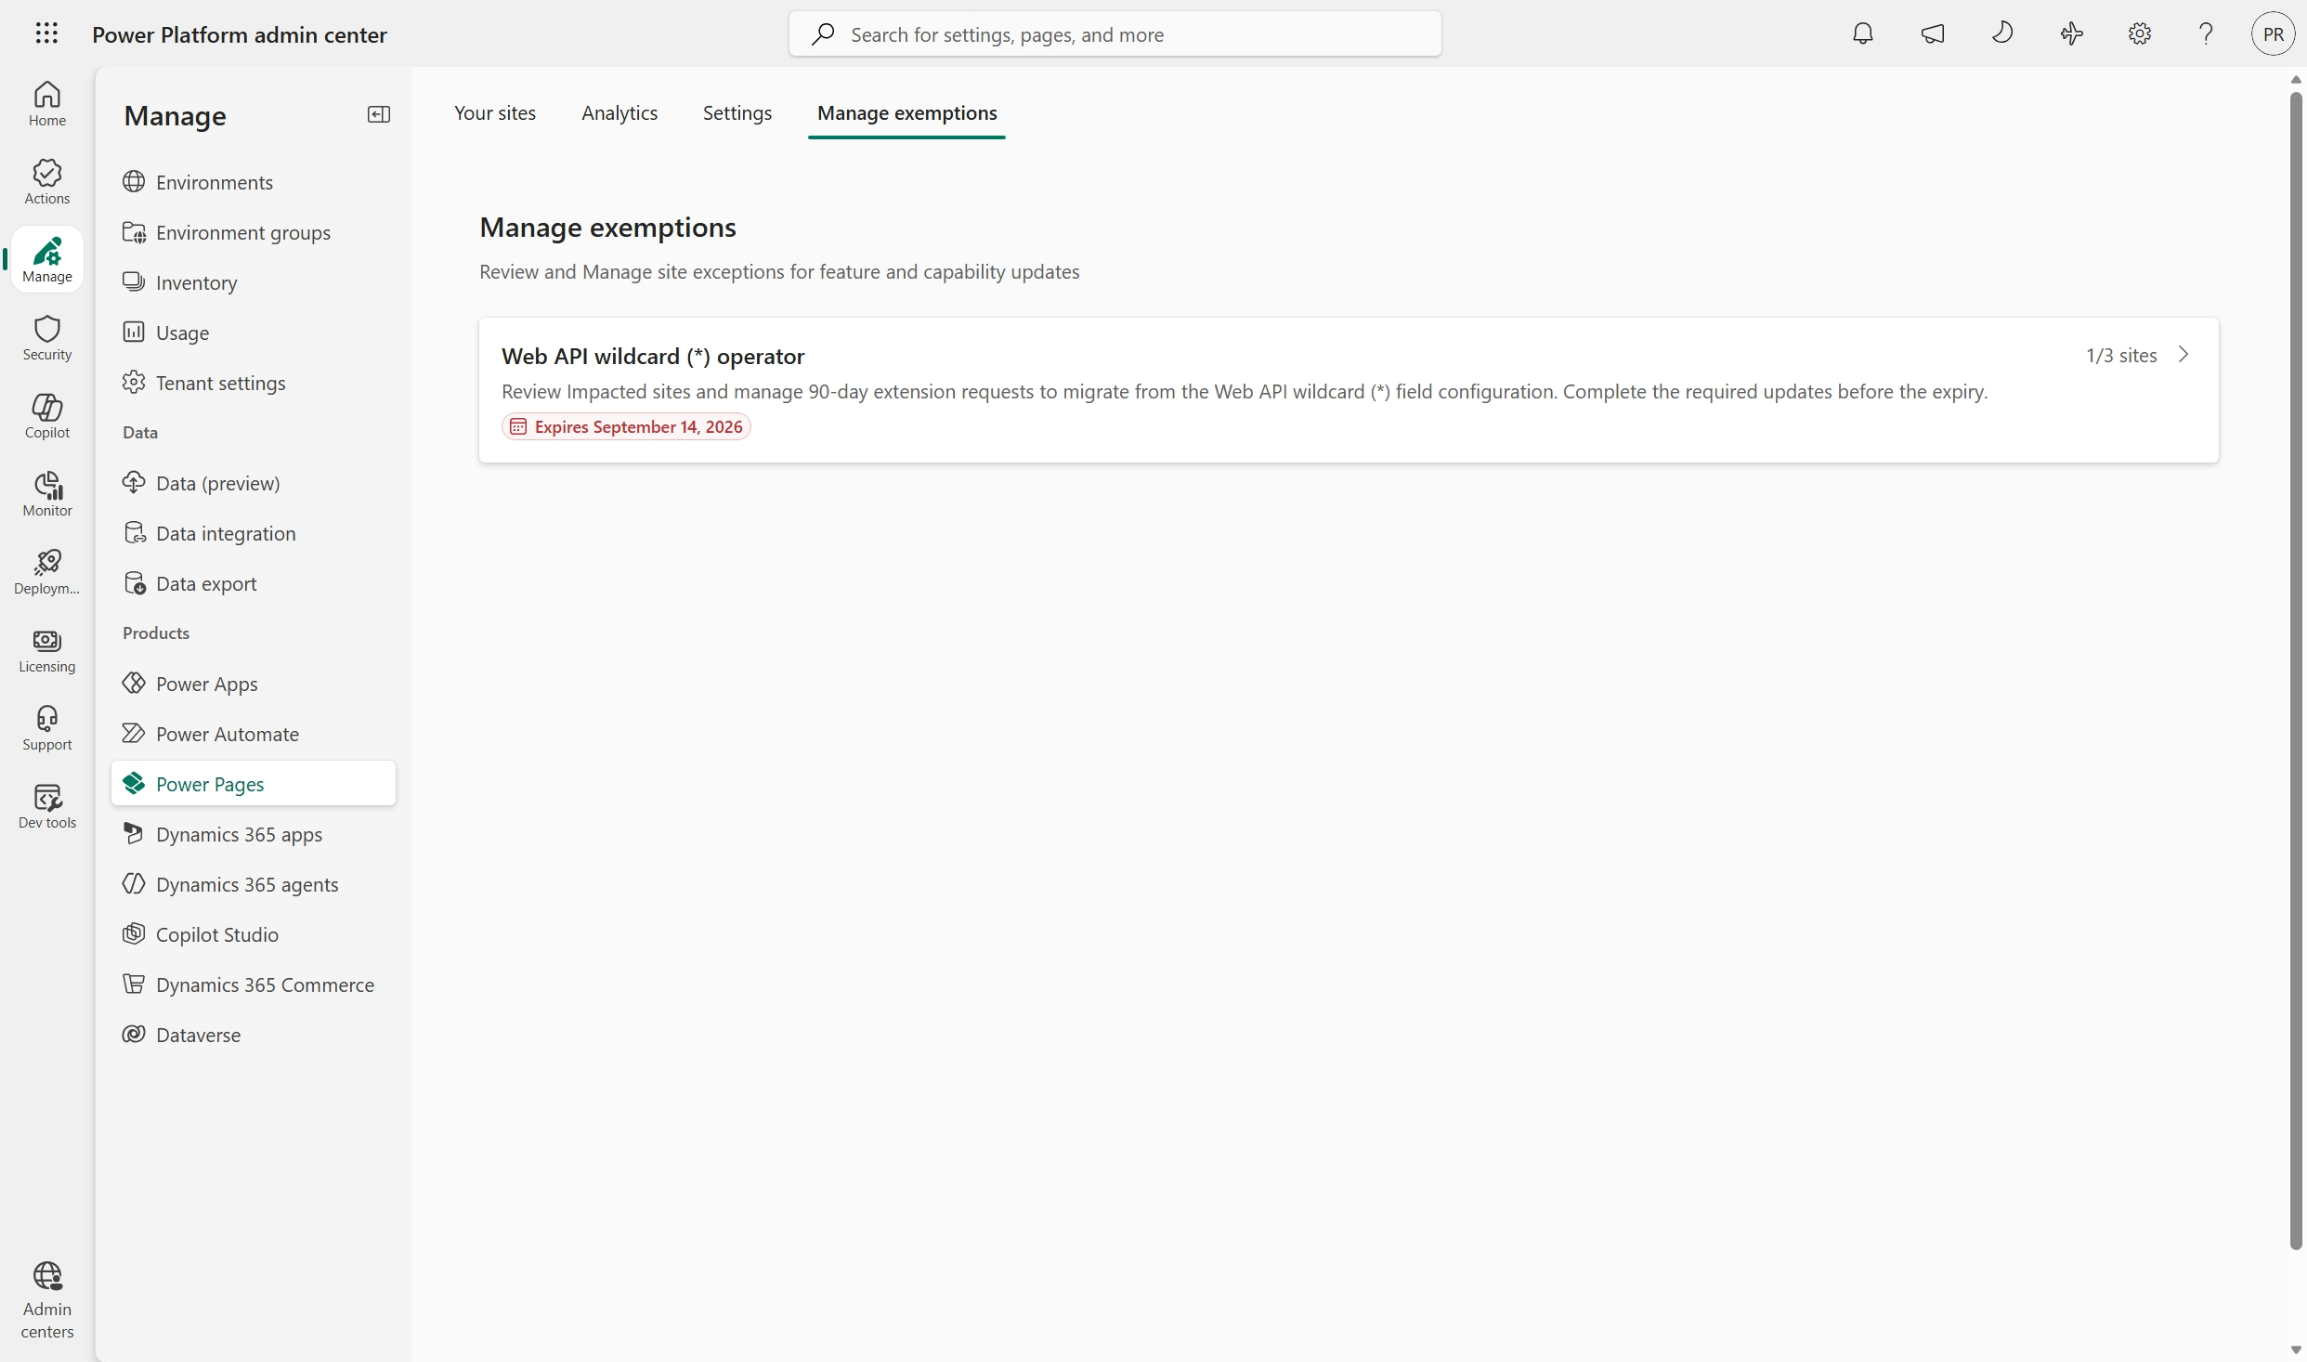The height and width of the screenshot is (1362, 2307).
Task: Open Dataverse product page
Action: [x=254, y=1034]
